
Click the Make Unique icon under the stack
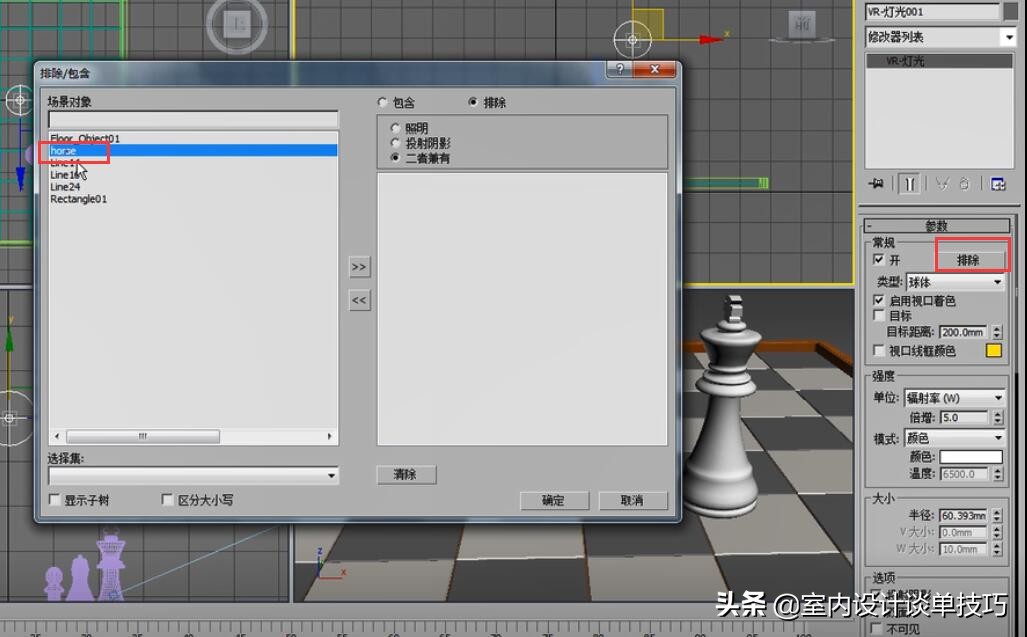[942, 183]
